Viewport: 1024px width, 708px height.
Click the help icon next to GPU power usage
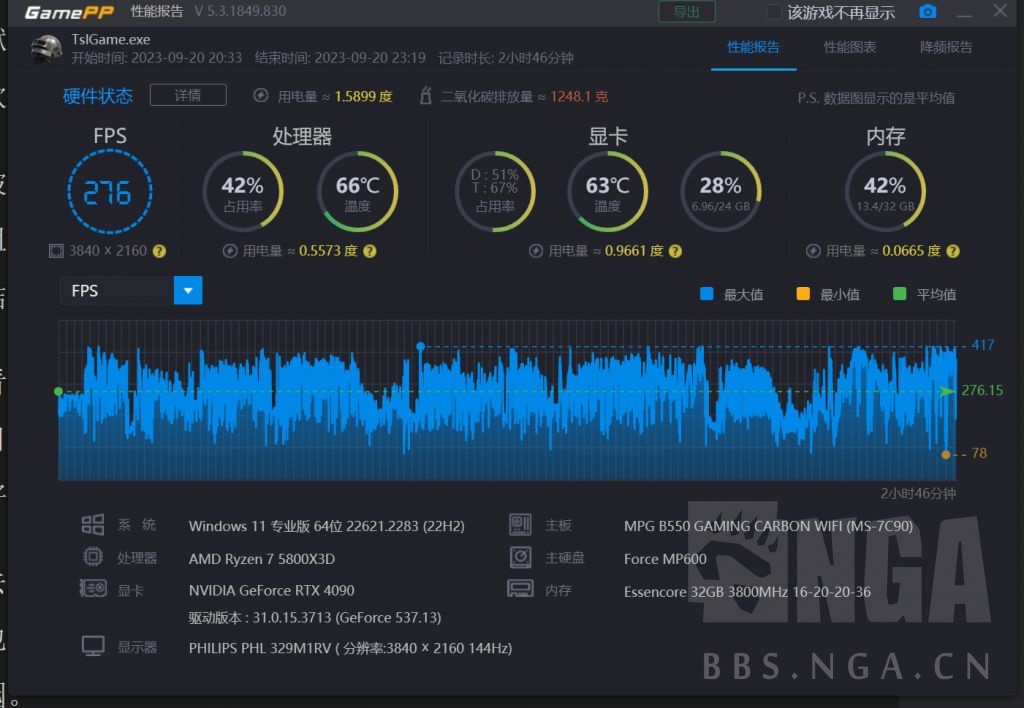pyautogui.click(x=675, y=251)
